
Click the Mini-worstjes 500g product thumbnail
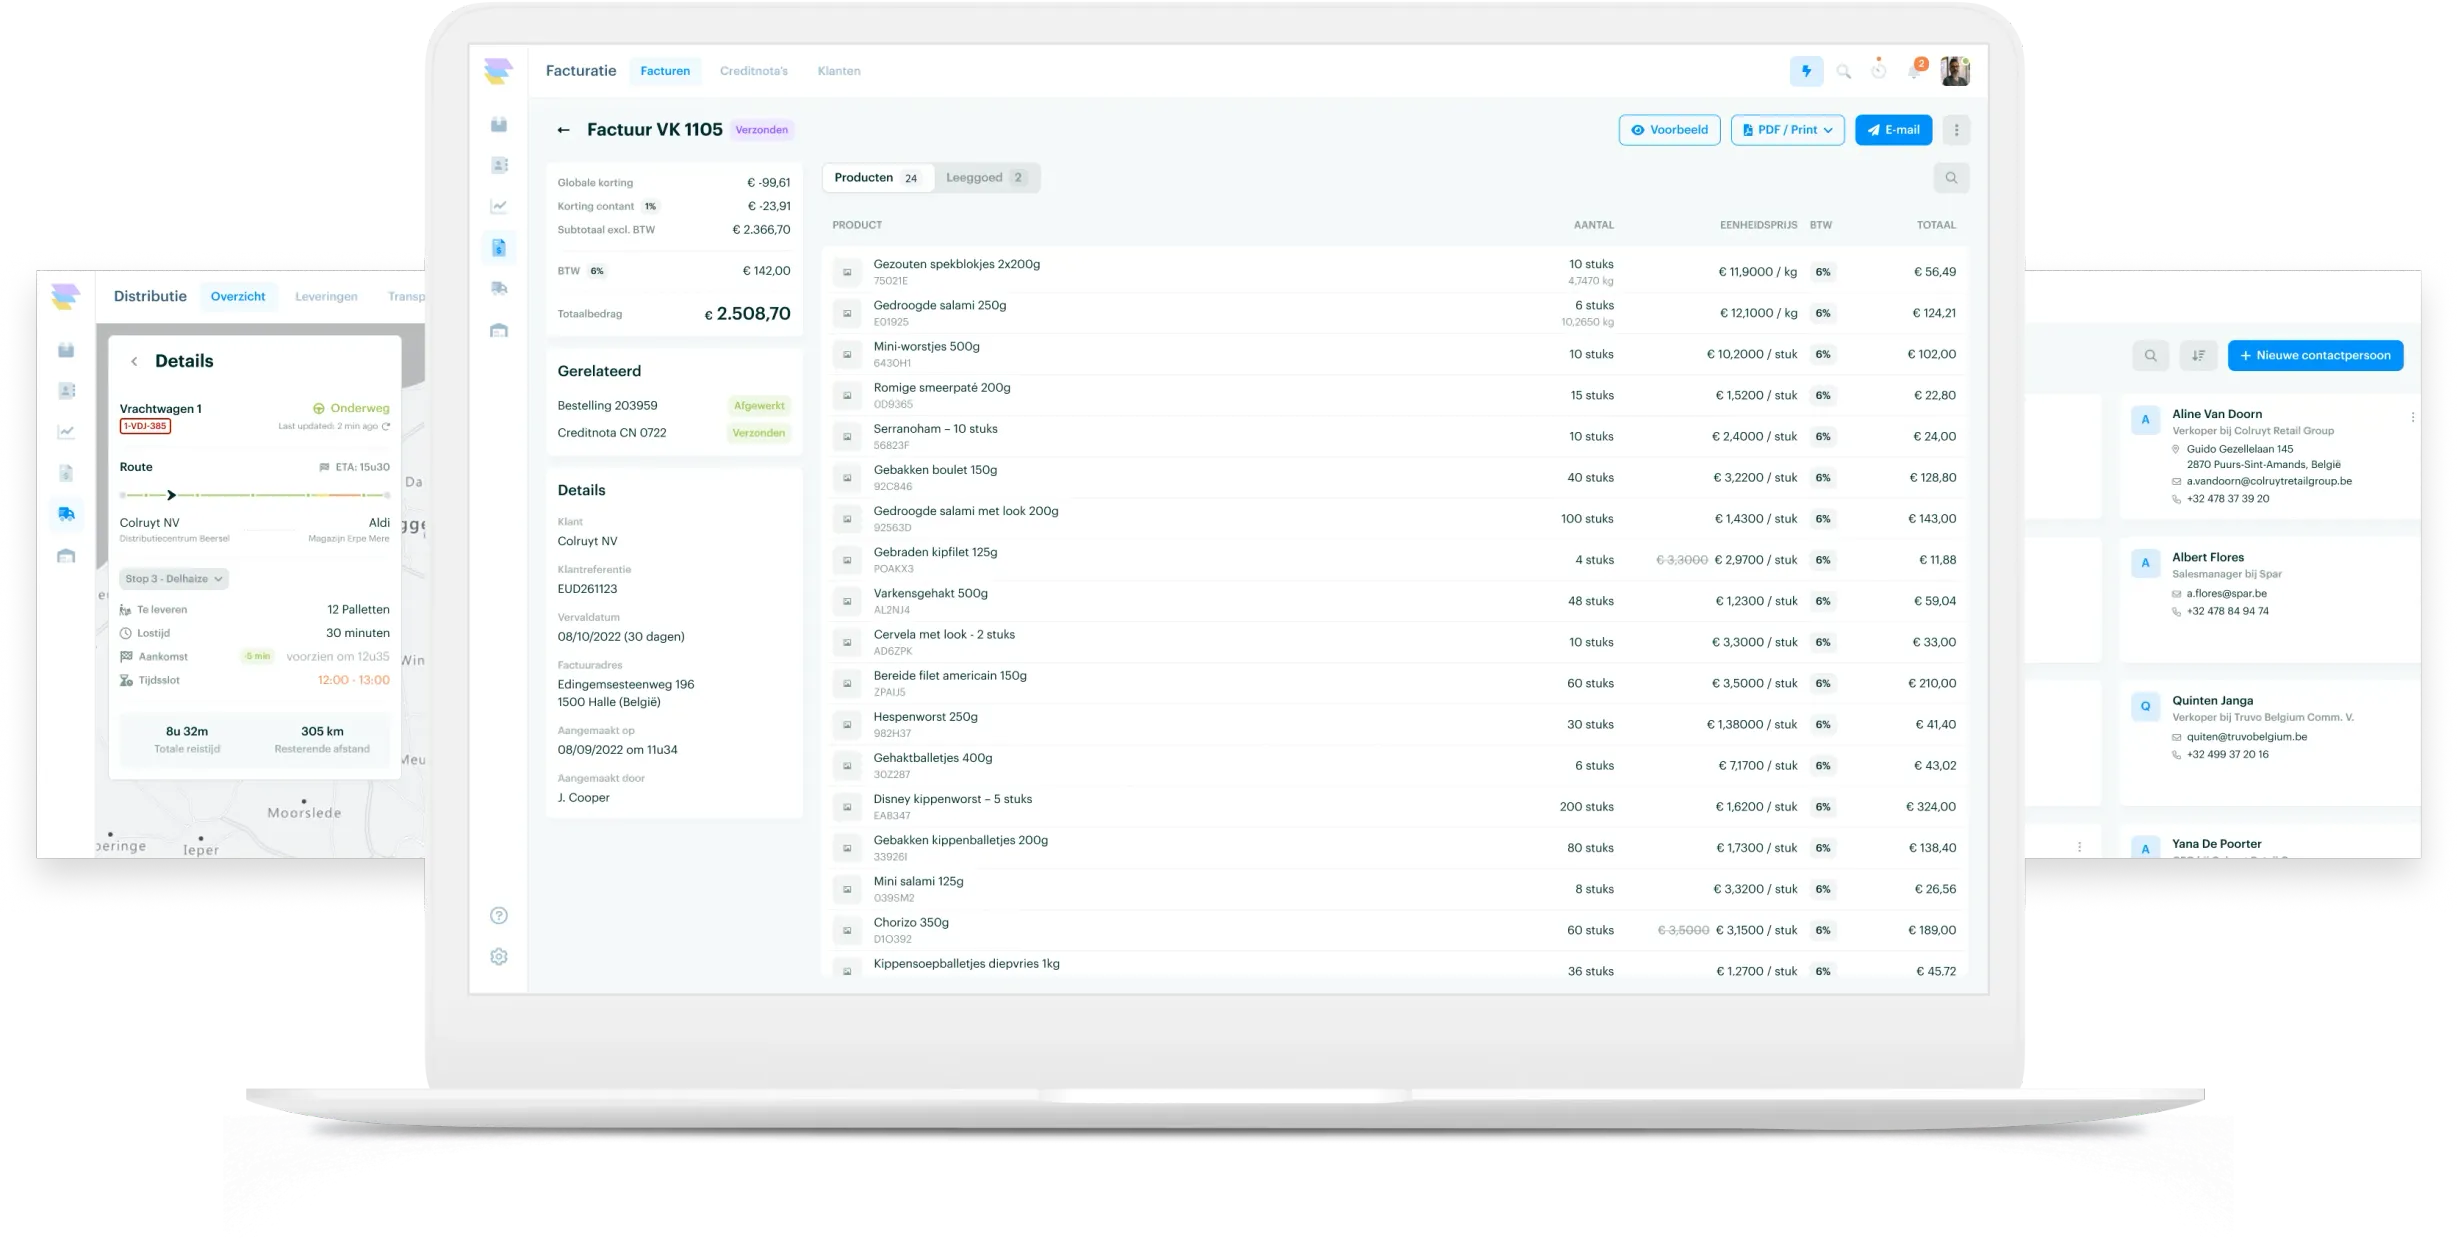tap(847, 354)
